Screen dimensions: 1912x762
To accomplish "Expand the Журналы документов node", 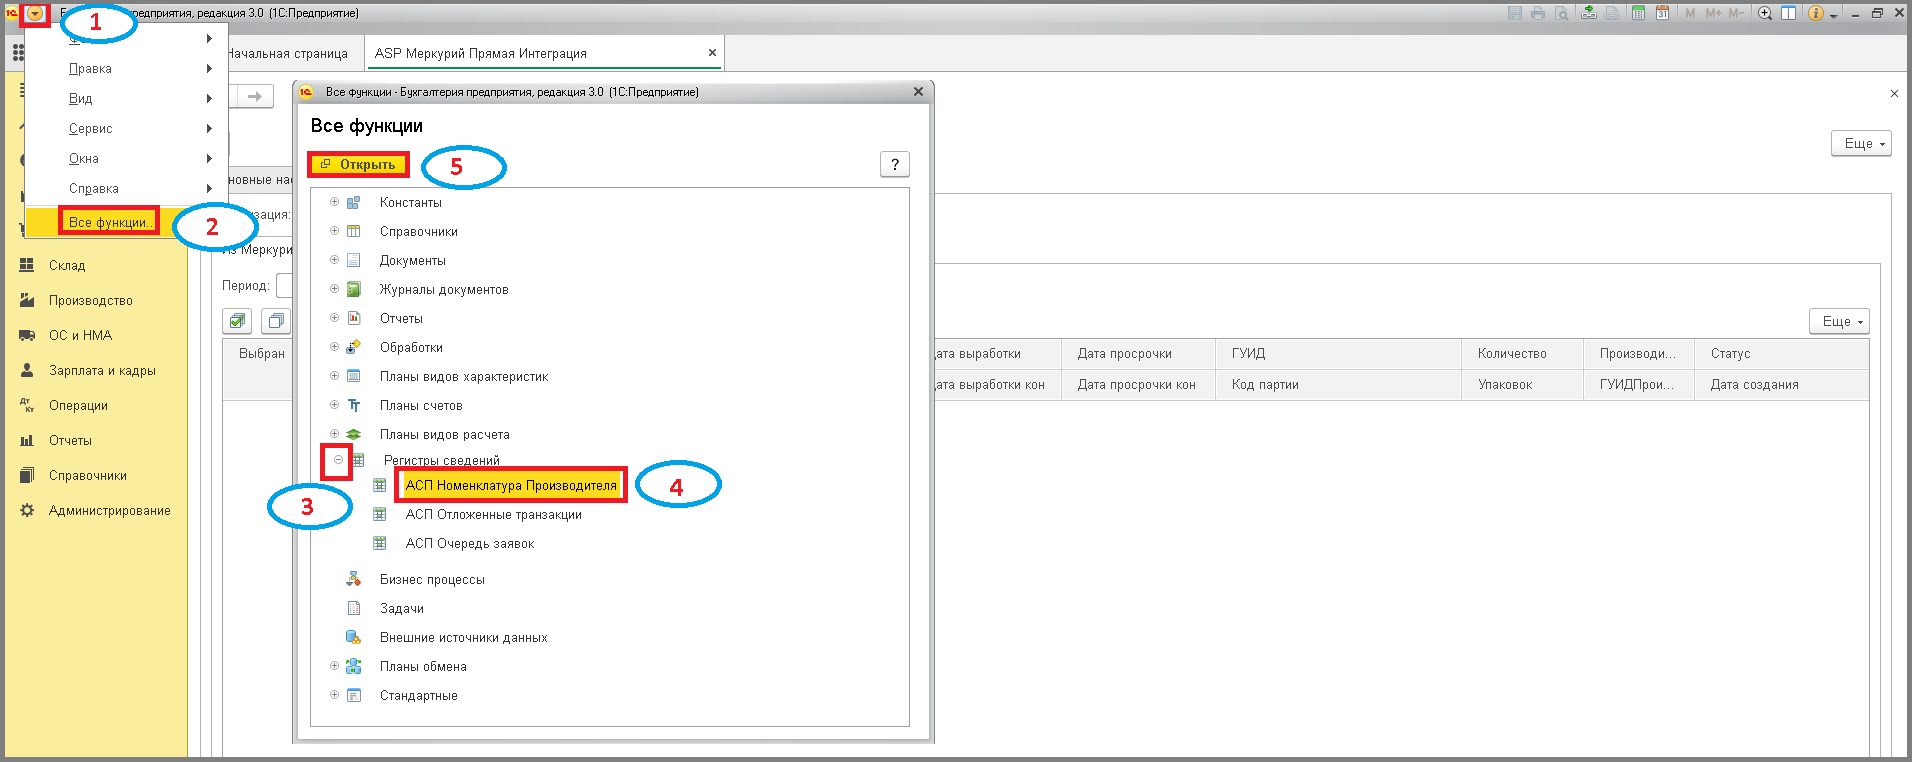I will (335, 289).
